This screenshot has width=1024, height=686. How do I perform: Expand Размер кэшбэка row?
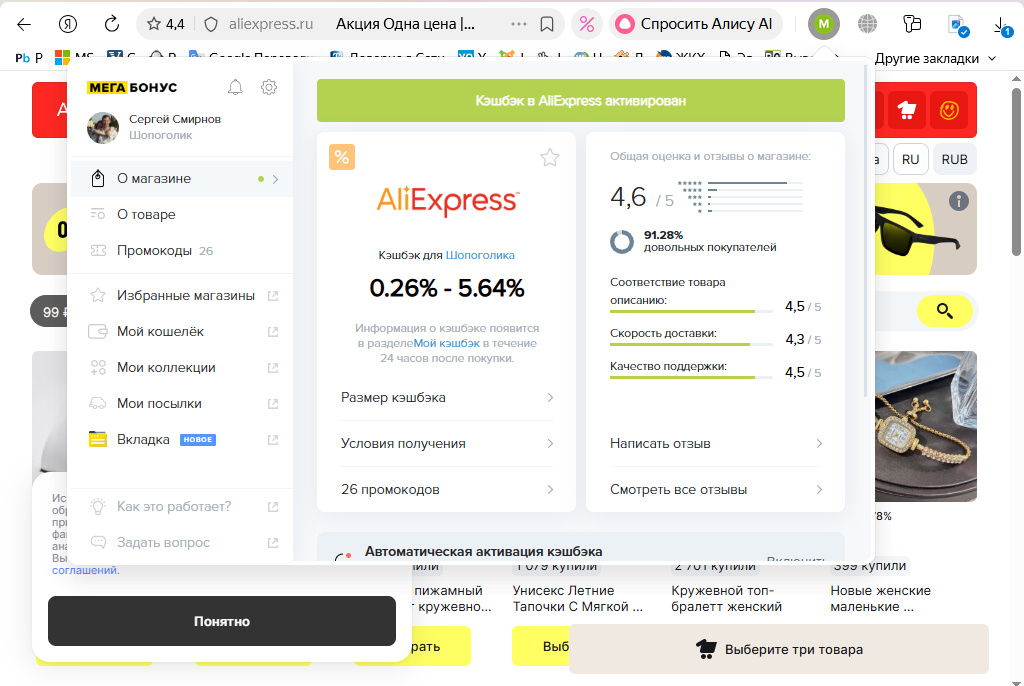(x=447, y=397)
